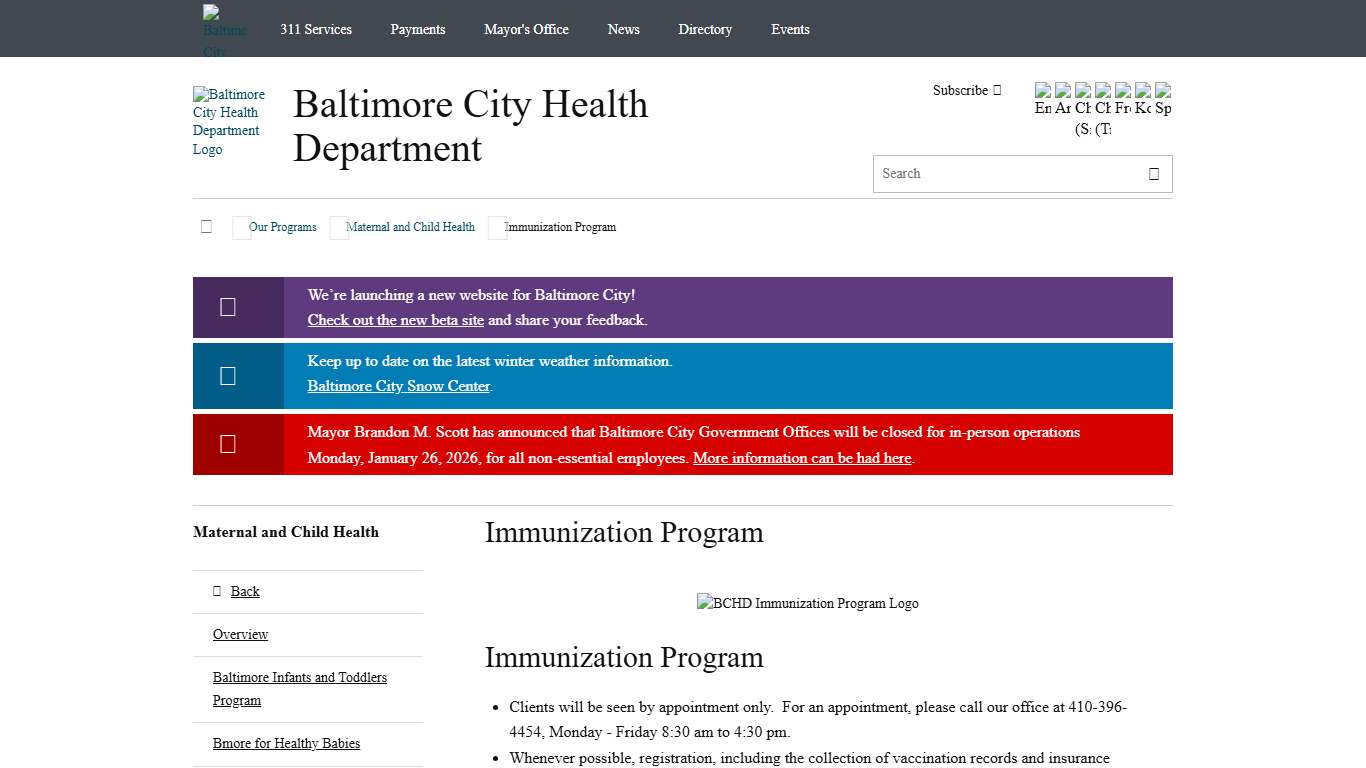Open the Bmore for Healthy Babies page
This screenshot has width=1366, height=768.
[286, 743]
